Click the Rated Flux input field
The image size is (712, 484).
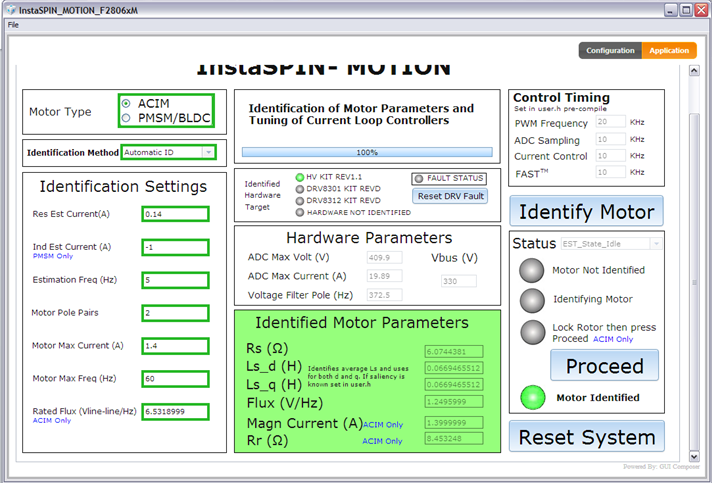coord(175,412)
